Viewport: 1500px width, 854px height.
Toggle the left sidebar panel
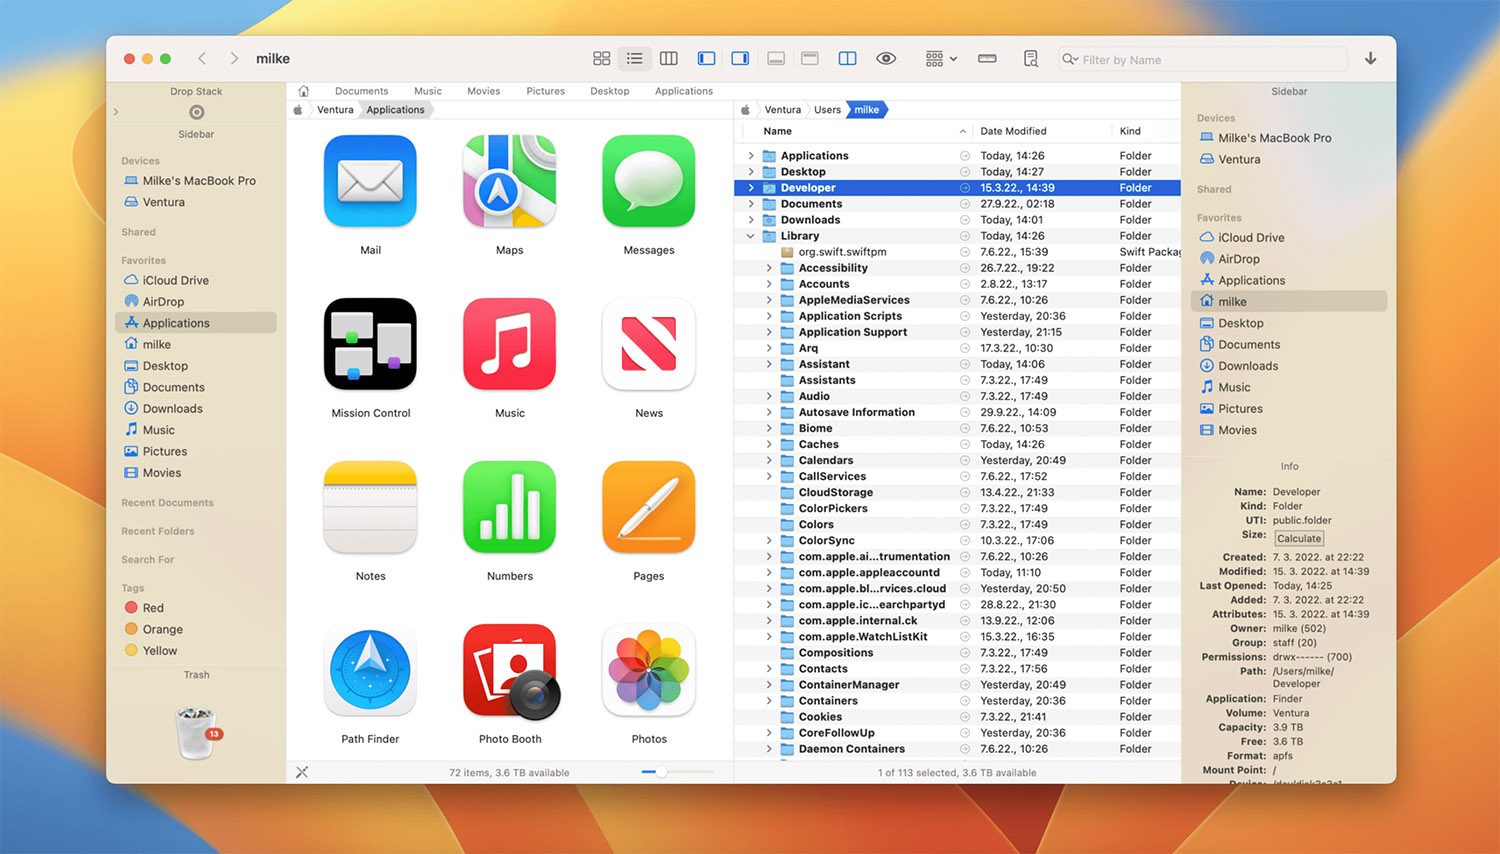pyautogui.click(x=706, y=59)
